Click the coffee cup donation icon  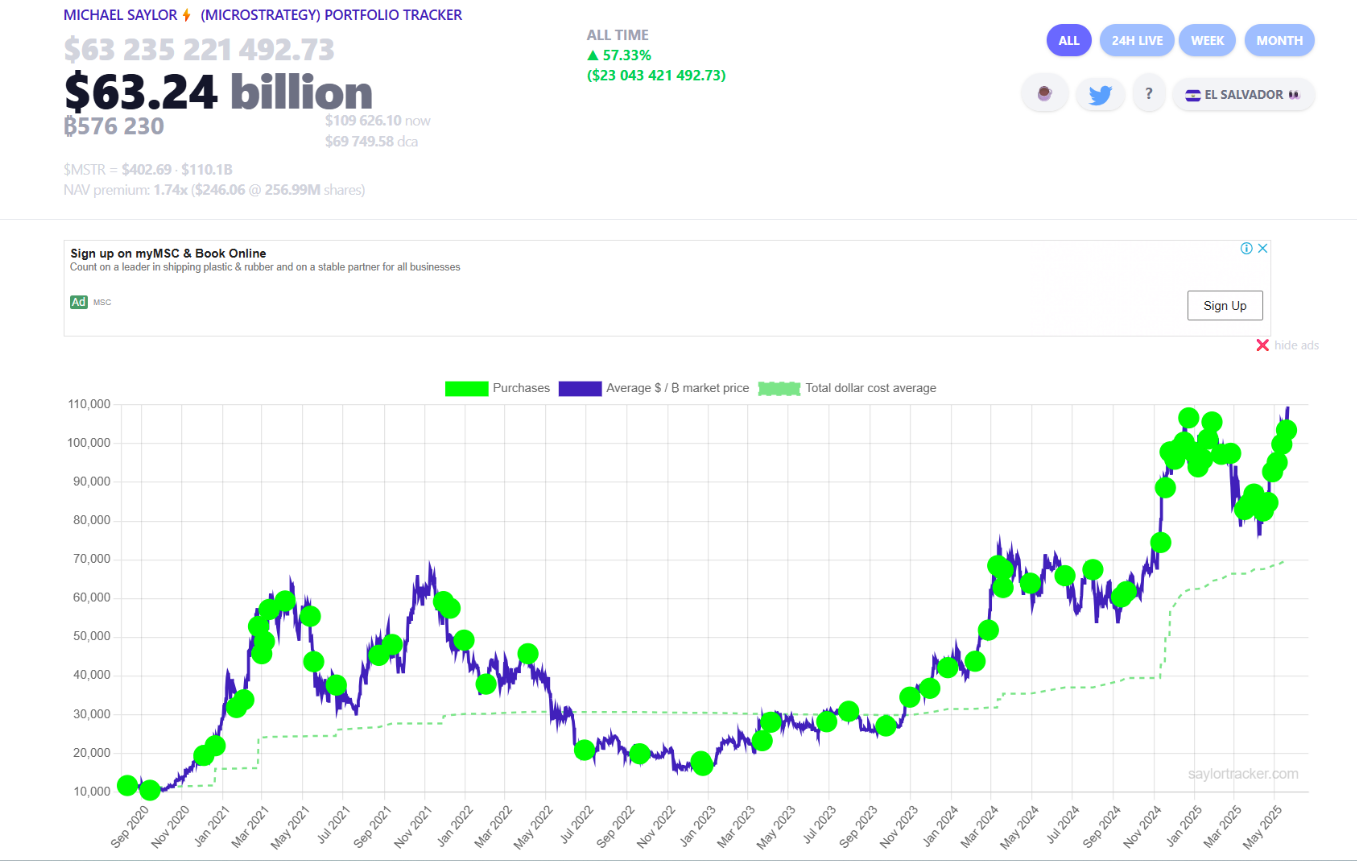1045,93
